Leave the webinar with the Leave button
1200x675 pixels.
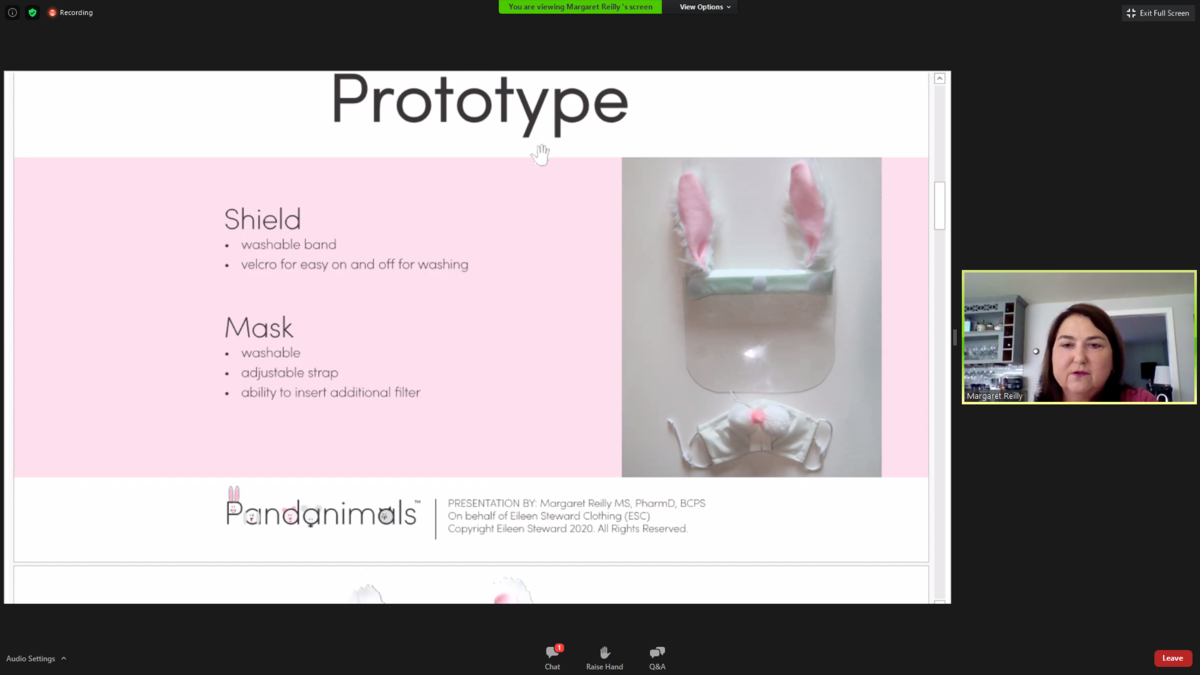coord(1172,658)
